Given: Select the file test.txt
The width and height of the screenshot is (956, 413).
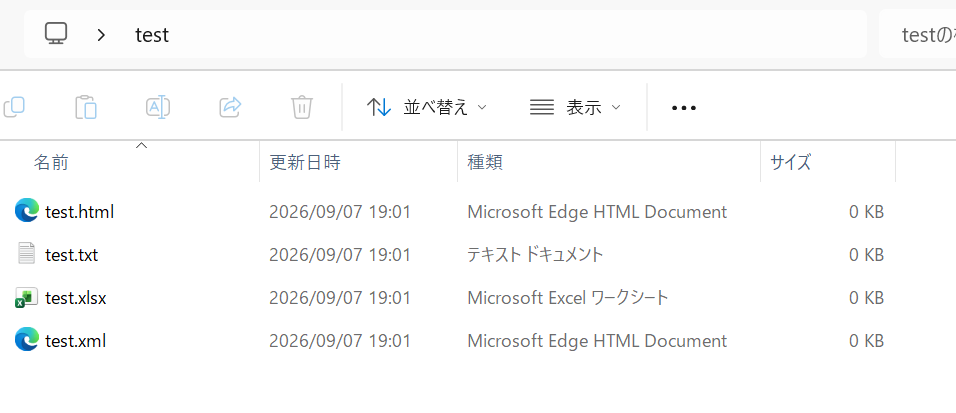Looking at the screenshot, I should (x=71, y=254).
